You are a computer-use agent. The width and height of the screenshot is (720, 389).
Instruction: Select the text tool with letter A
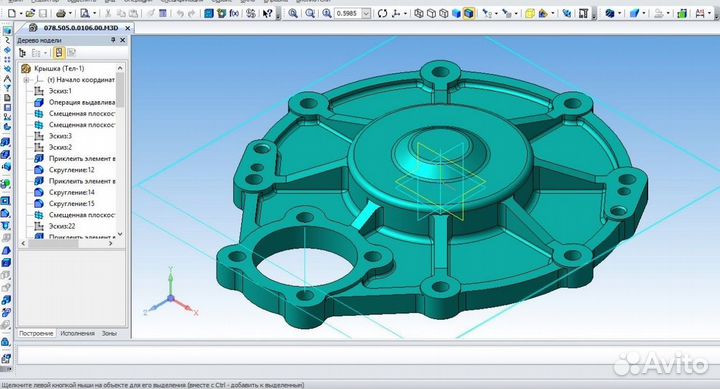click(7, 79)
